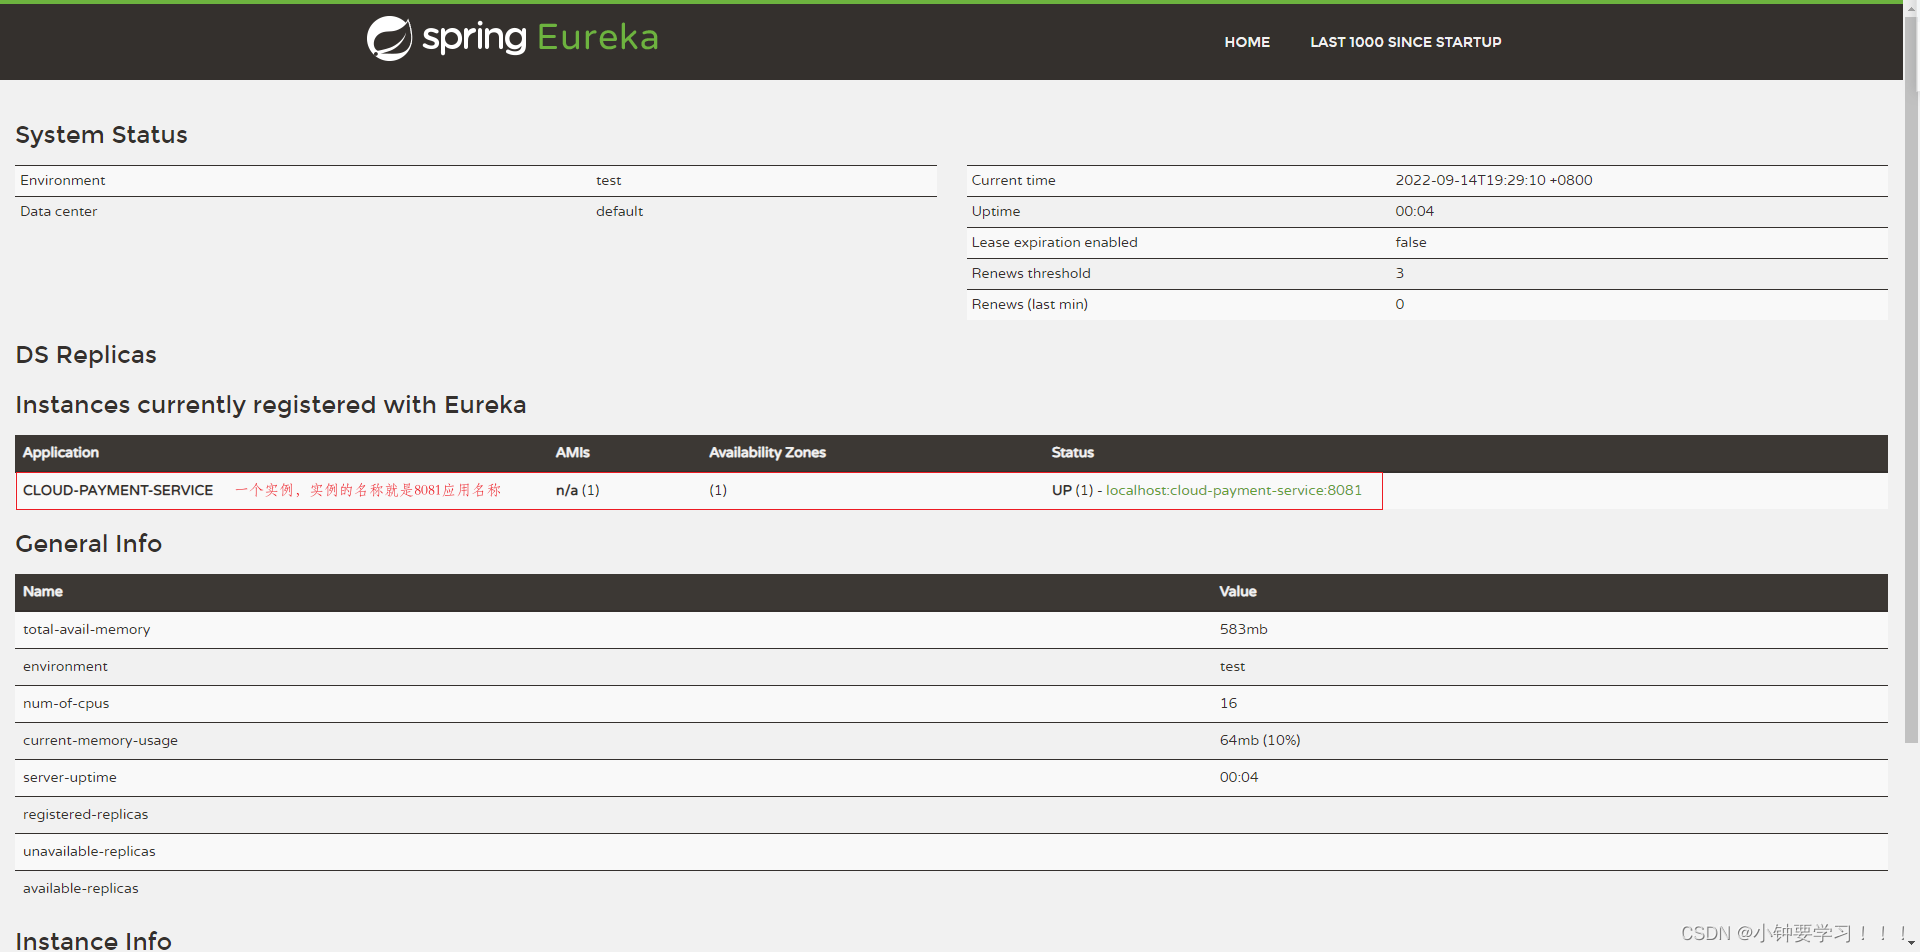This screenshot has height=952, width=1920.
Task: Click the vertical scrollbar thumb
Action: [1911, 380]
